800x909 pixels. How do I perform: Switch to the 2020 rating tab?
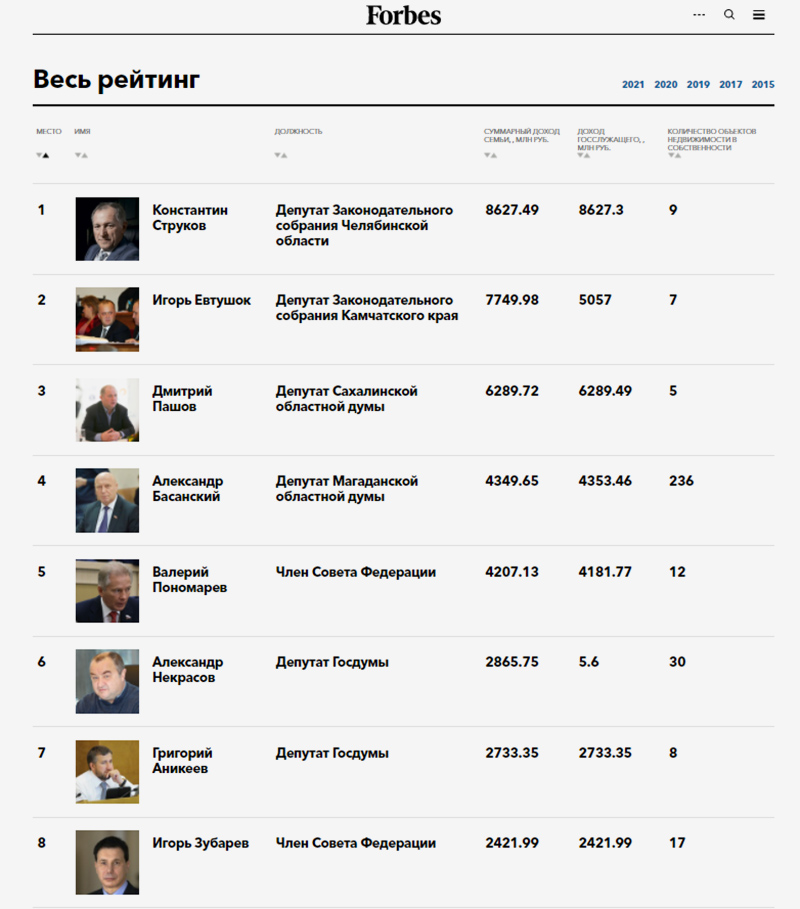tap(666, 85)
